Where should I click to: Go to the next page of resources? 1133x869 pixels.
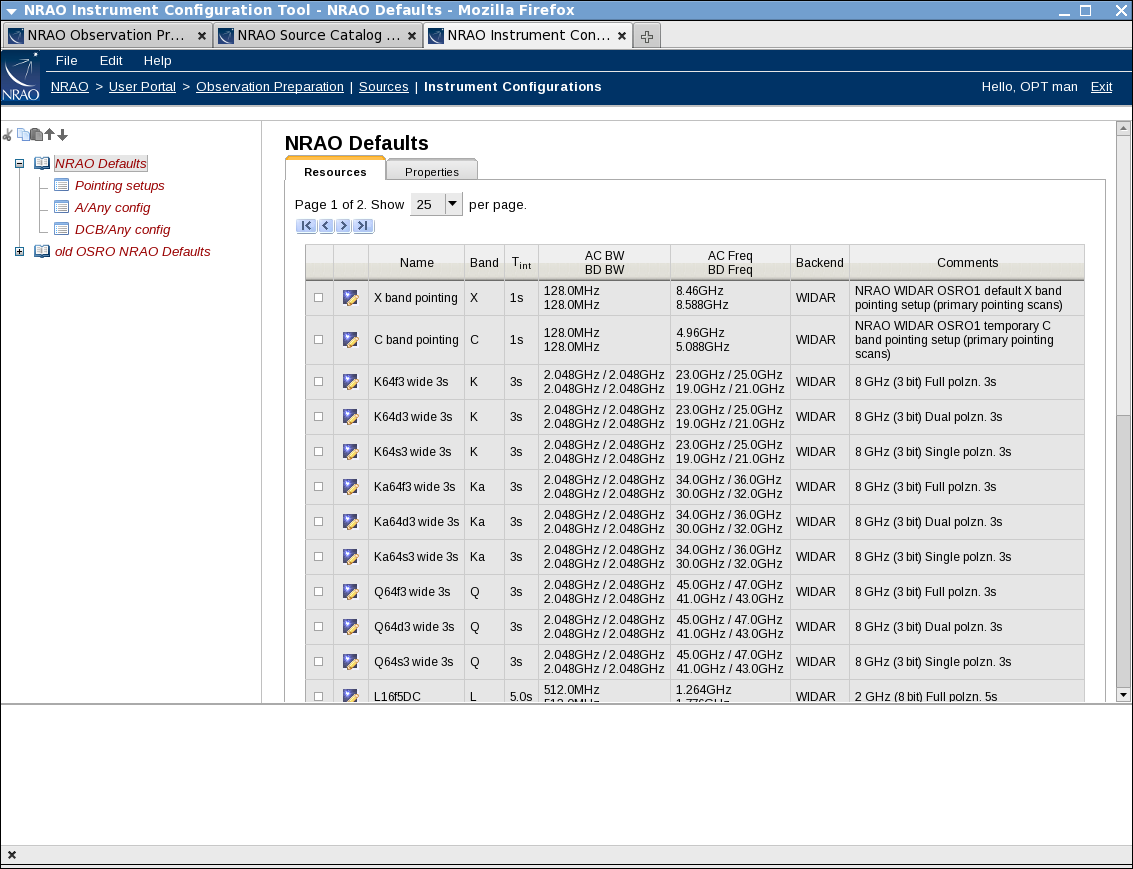[x=344, y=226]
